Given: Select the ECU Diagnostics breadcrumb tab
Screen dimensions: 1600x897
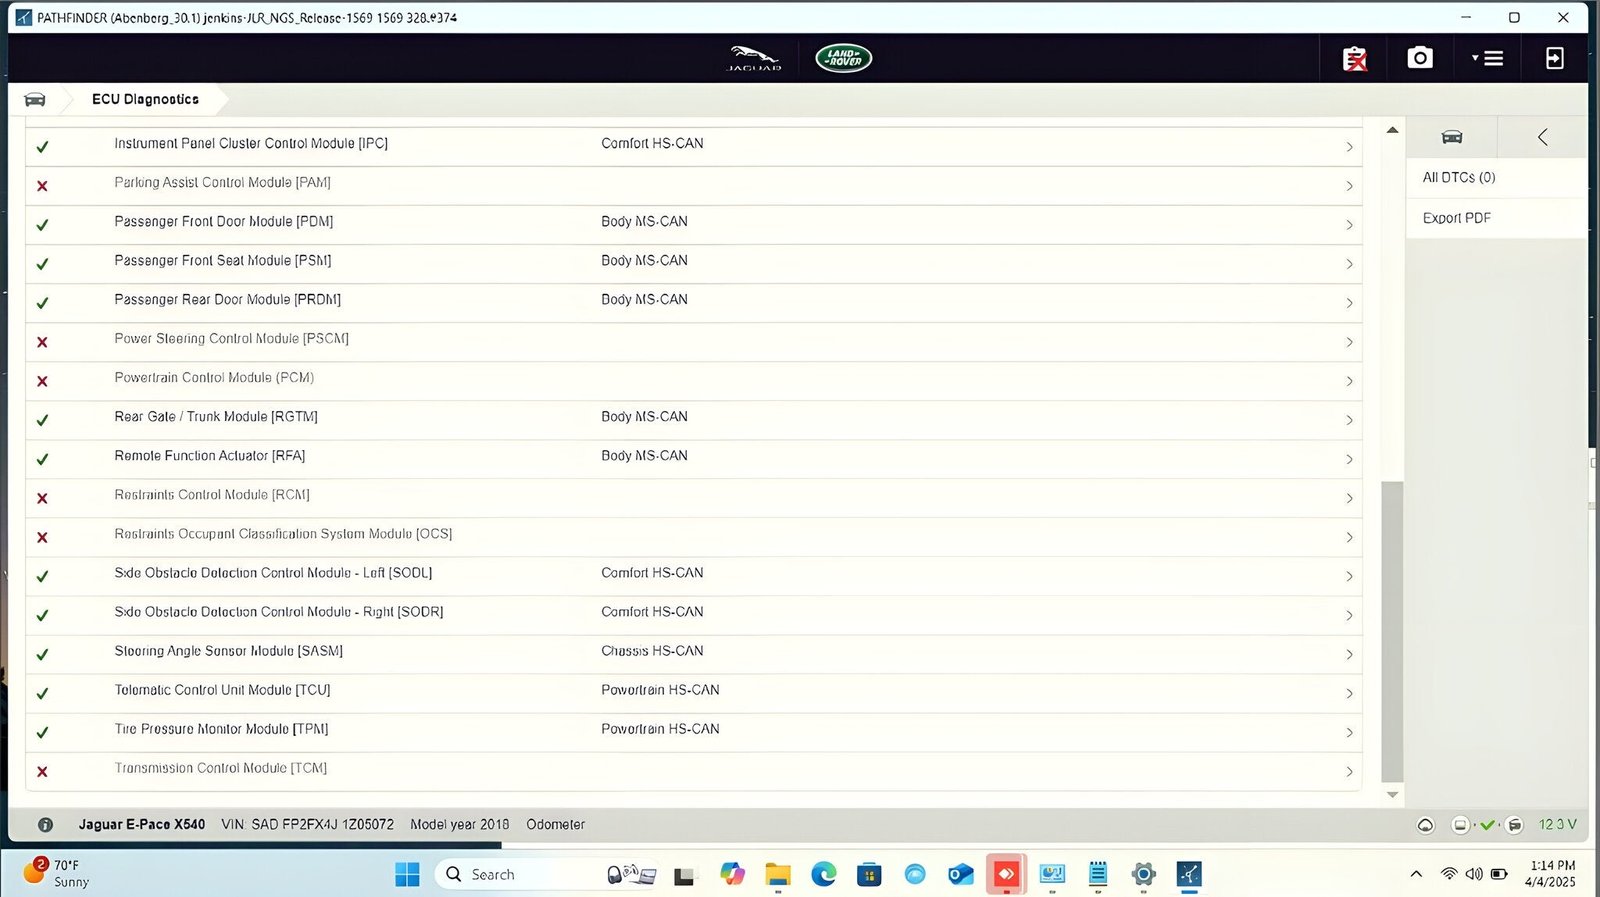Looking at the screenshot, I should coord(145,99).
